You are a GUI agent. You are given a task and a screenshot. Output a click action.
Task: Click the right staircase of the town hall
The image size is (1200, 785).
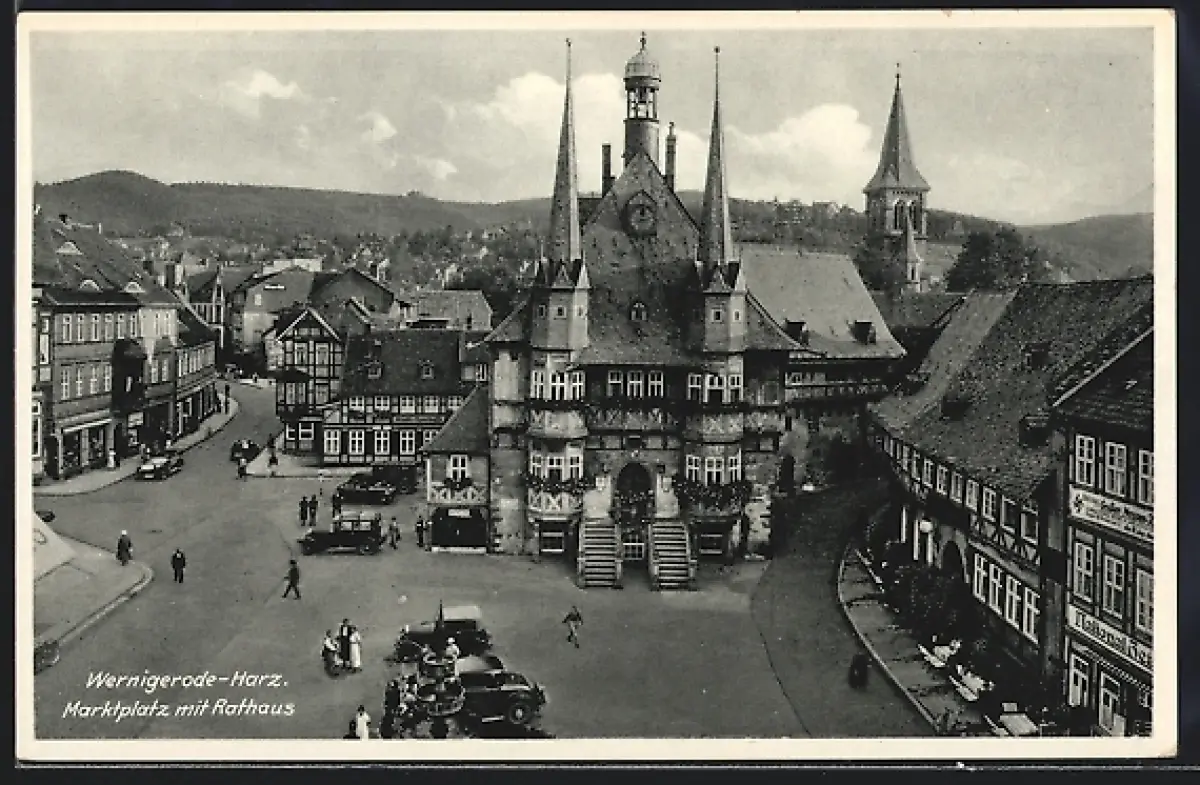click(670, 553)
